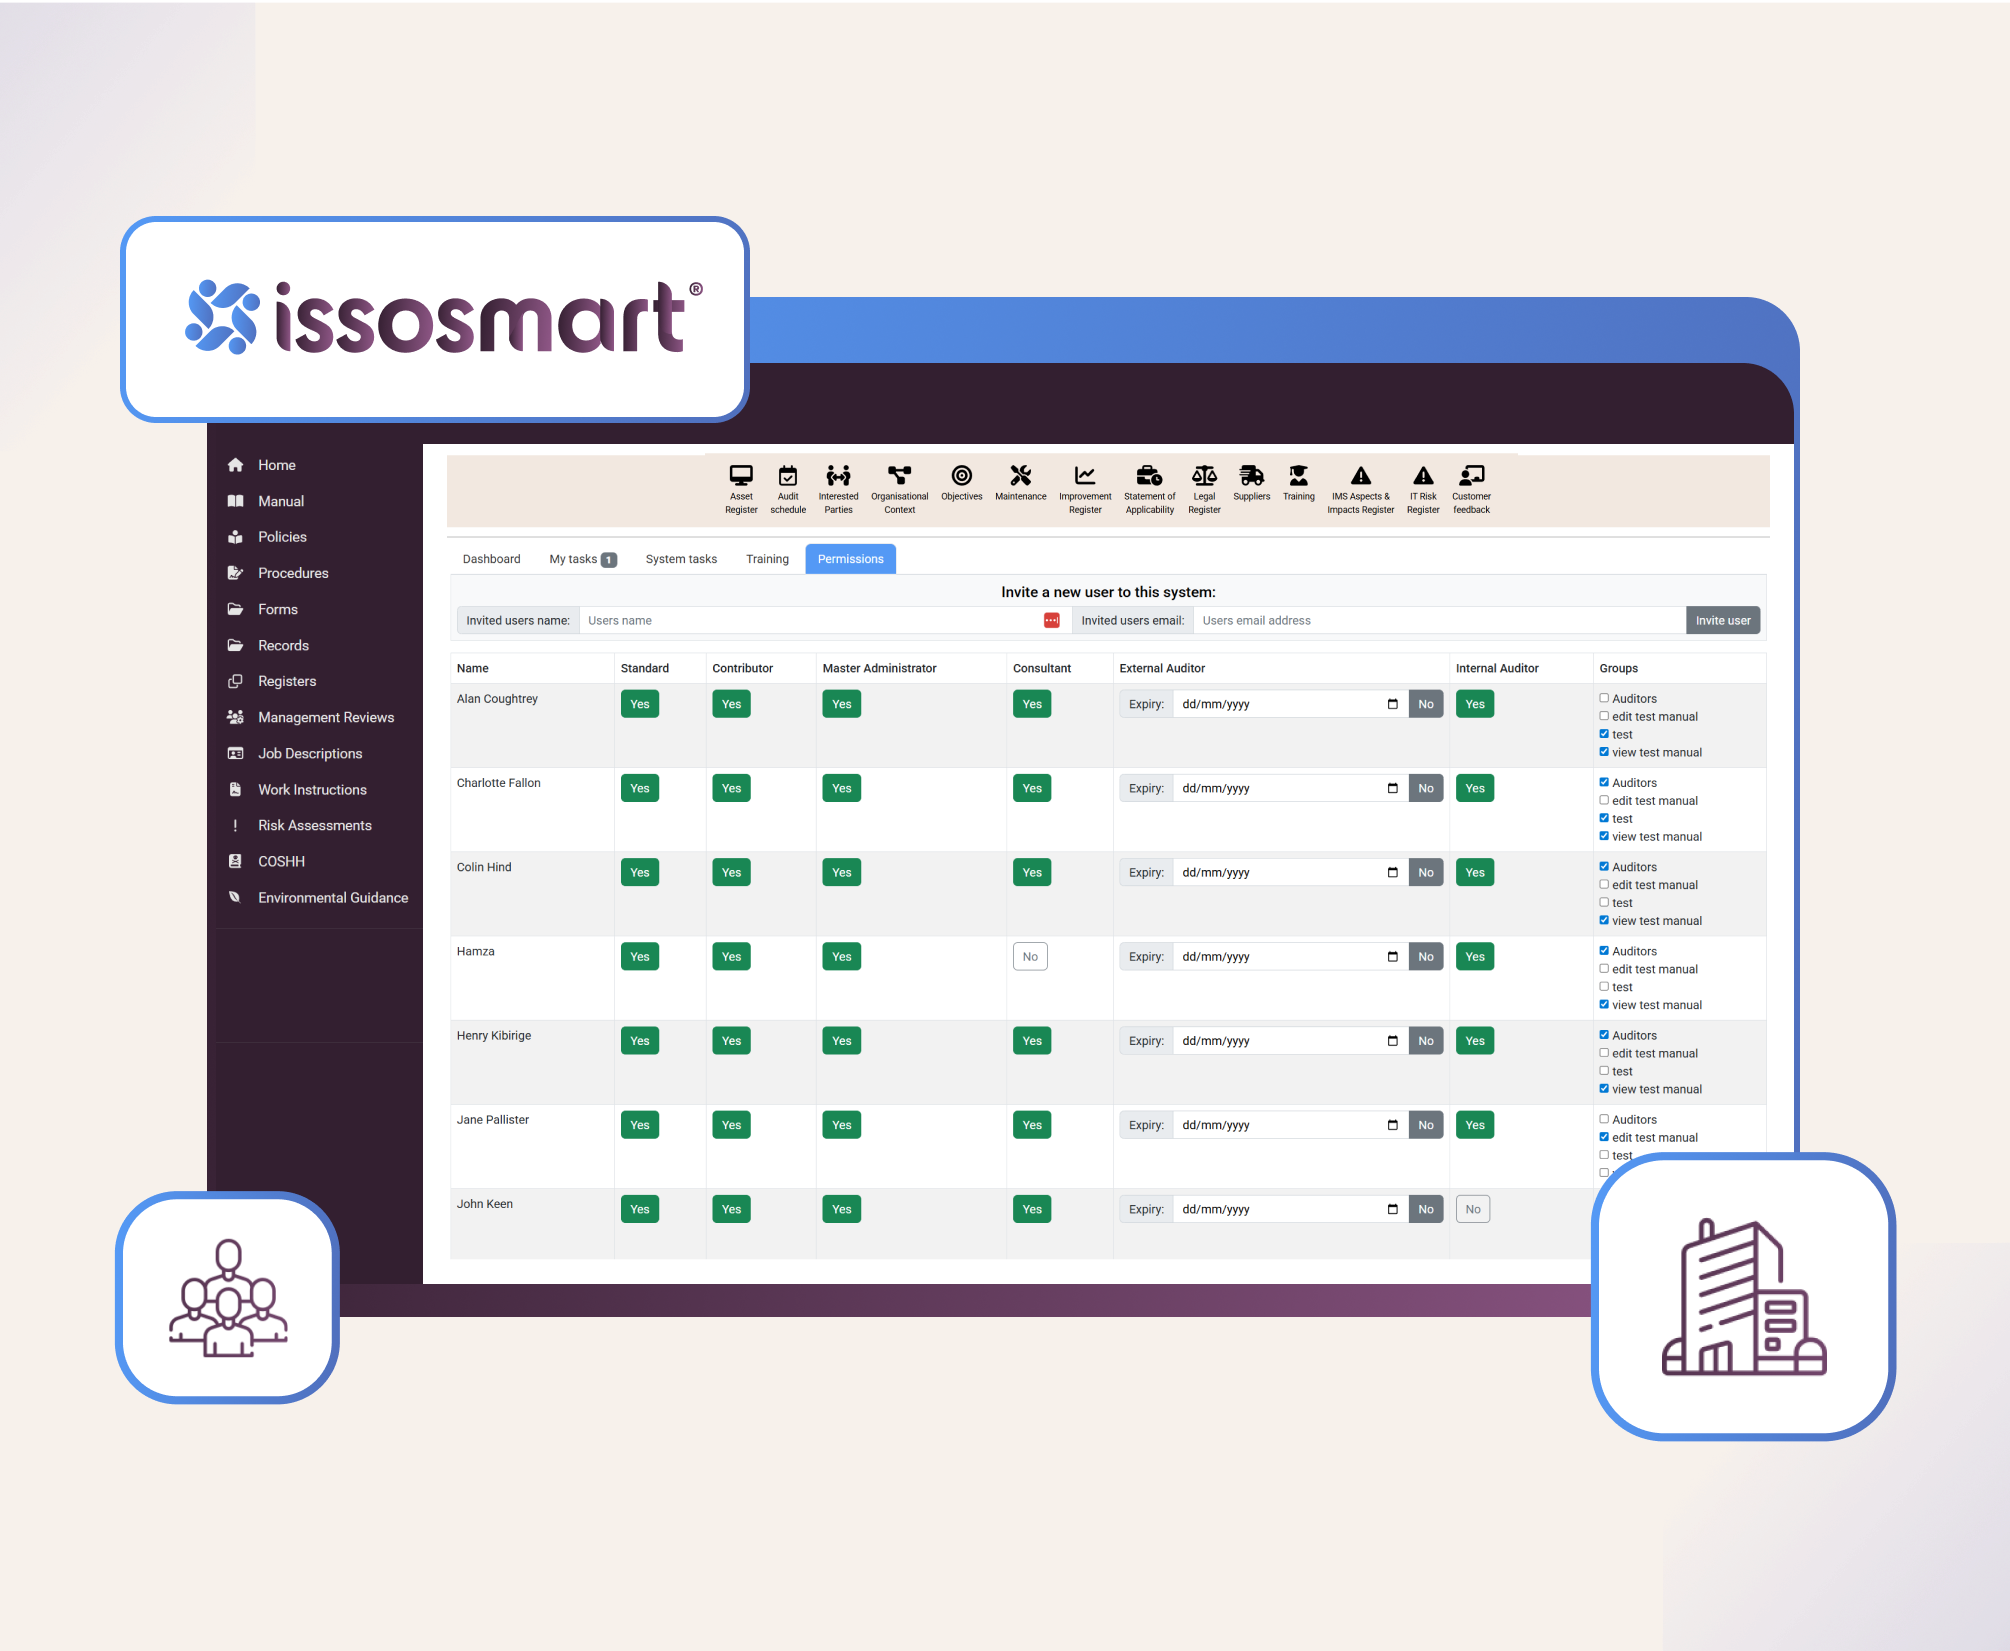Click the Legal Register scales icon
The height and width of the screenshot is (1651, 2010).
(x=1204, y=478)
